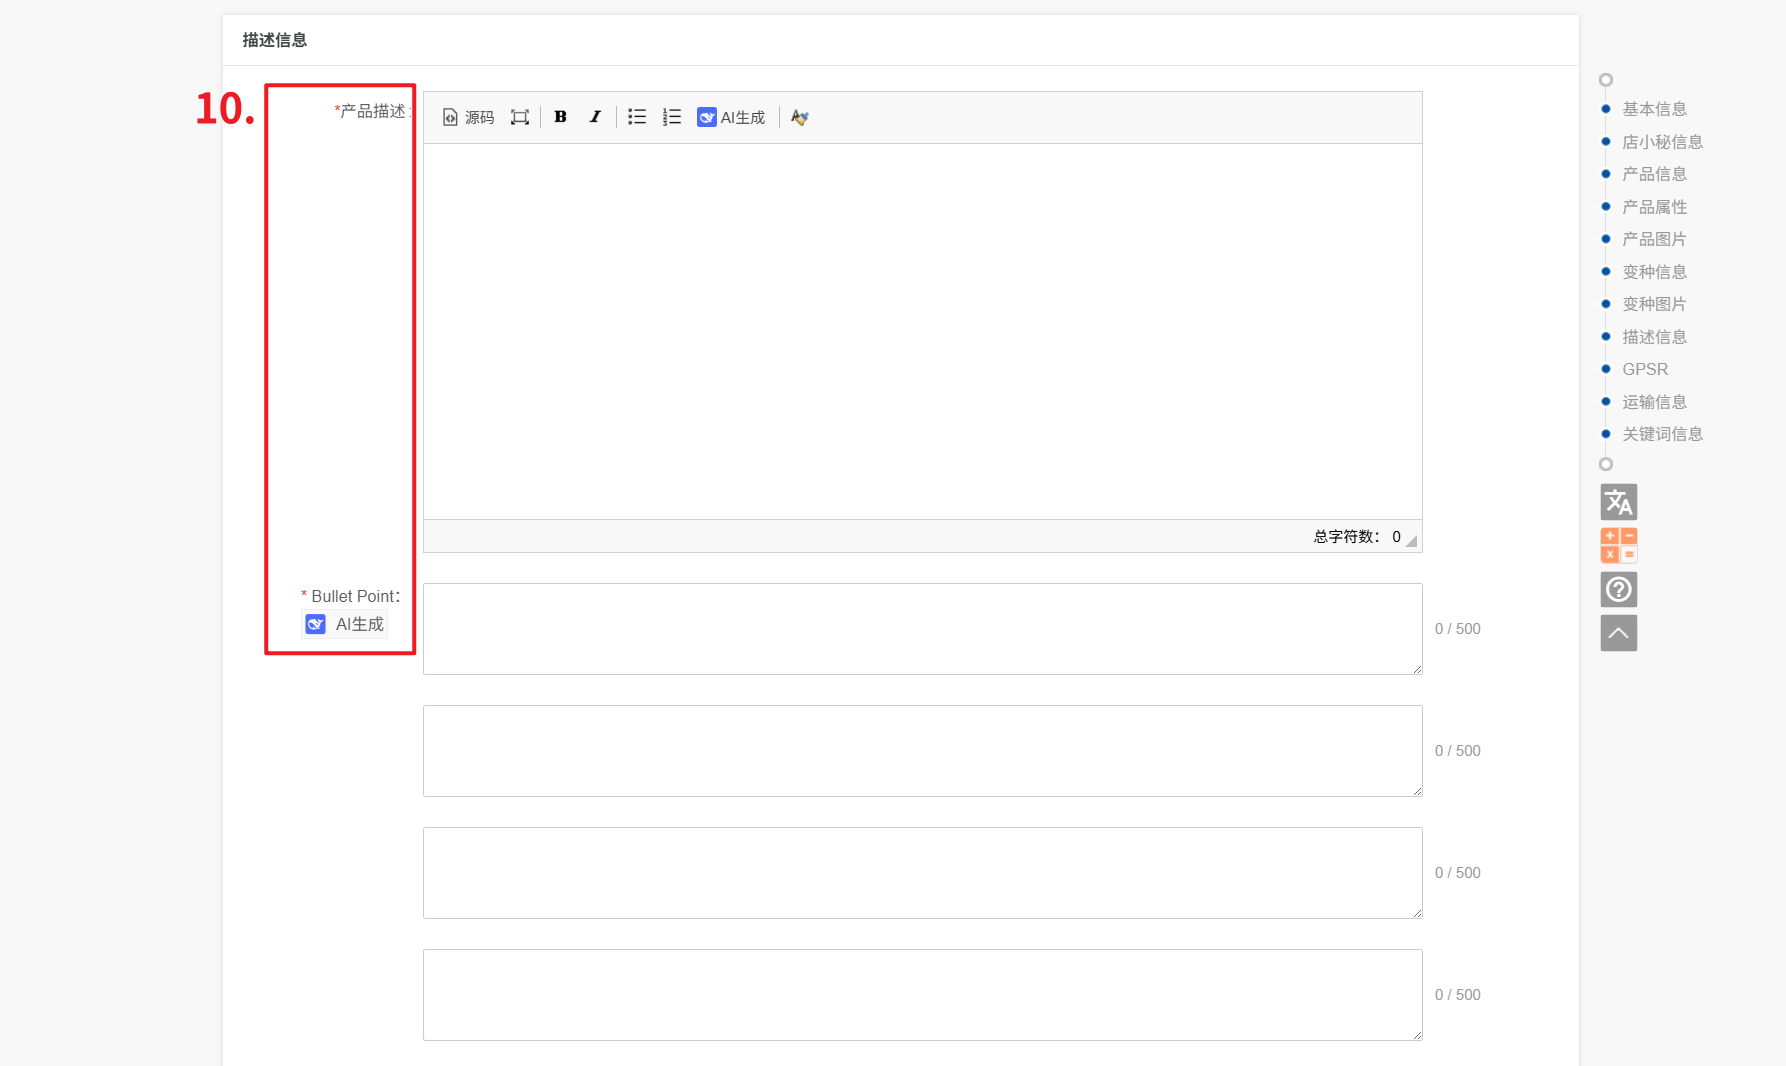Click into the first Bullet Point field
Image resolution: width=1786 pixels, height=1066 pixels.
pyautogui.click(x=922, y=629)
